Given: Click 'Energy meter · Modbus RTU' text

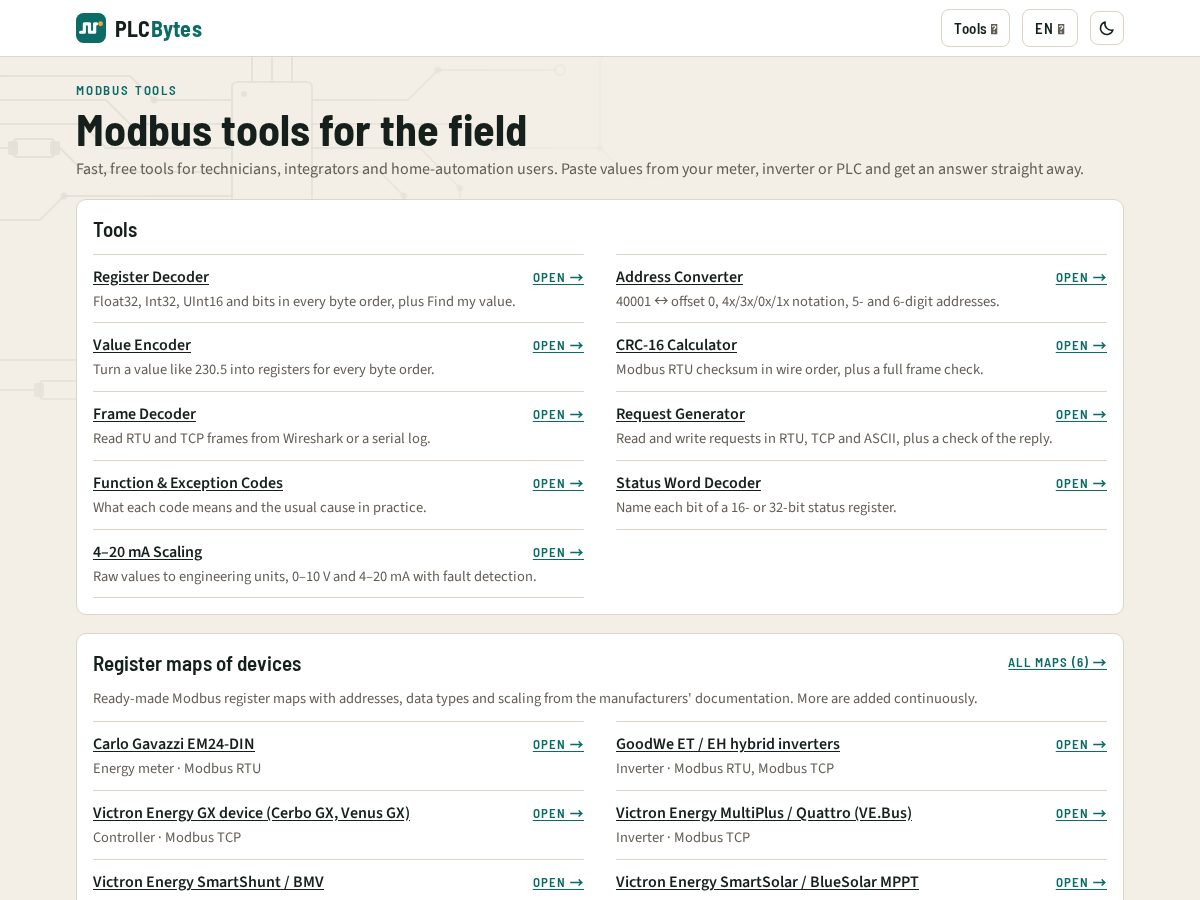Looking at the screenshot, I should tap(177, 769).
